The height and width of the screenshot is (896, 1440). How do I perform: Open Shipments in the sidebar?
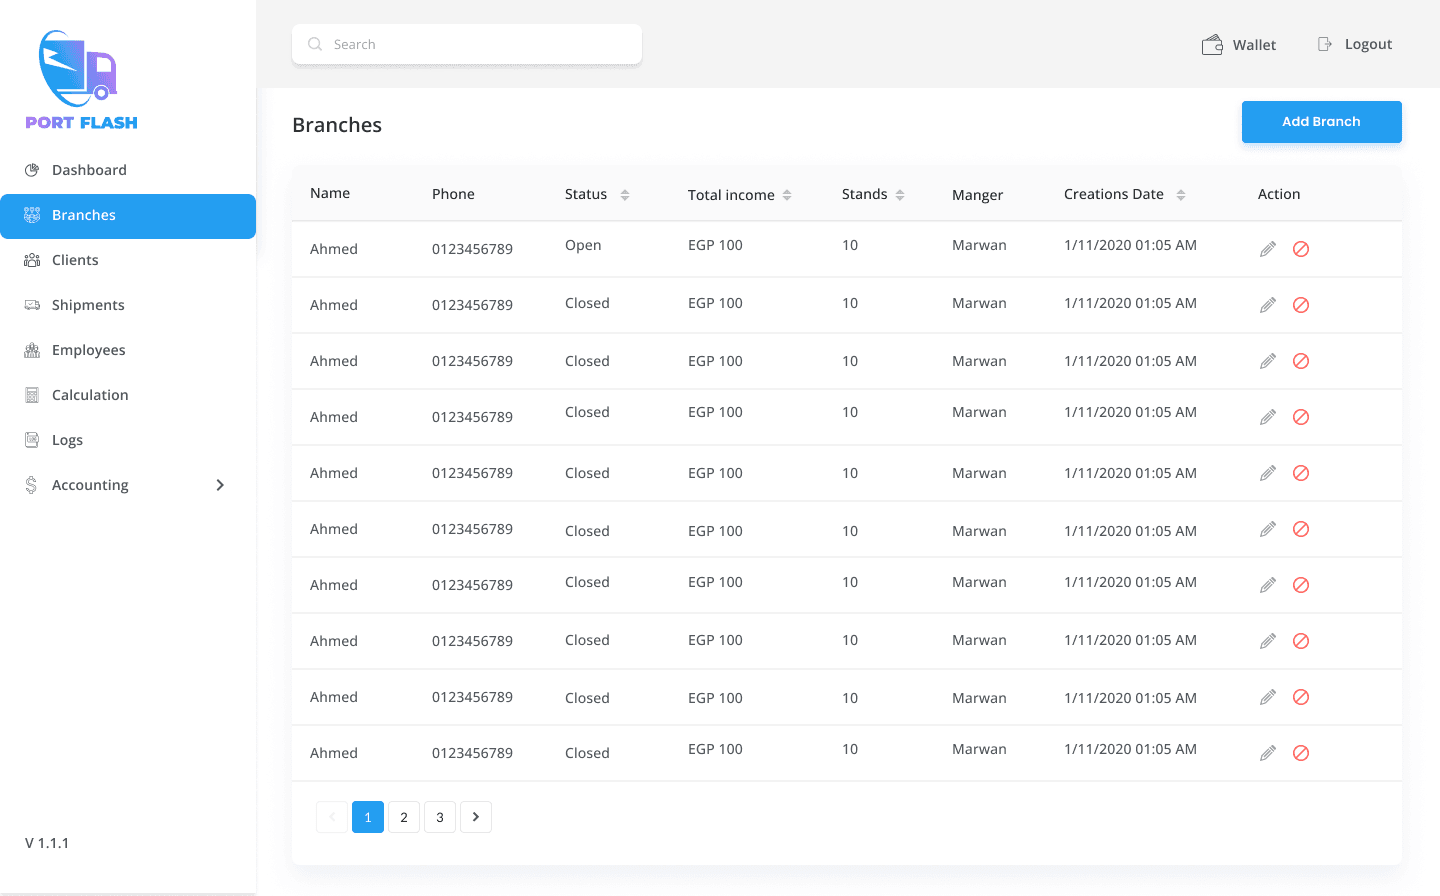88,305
